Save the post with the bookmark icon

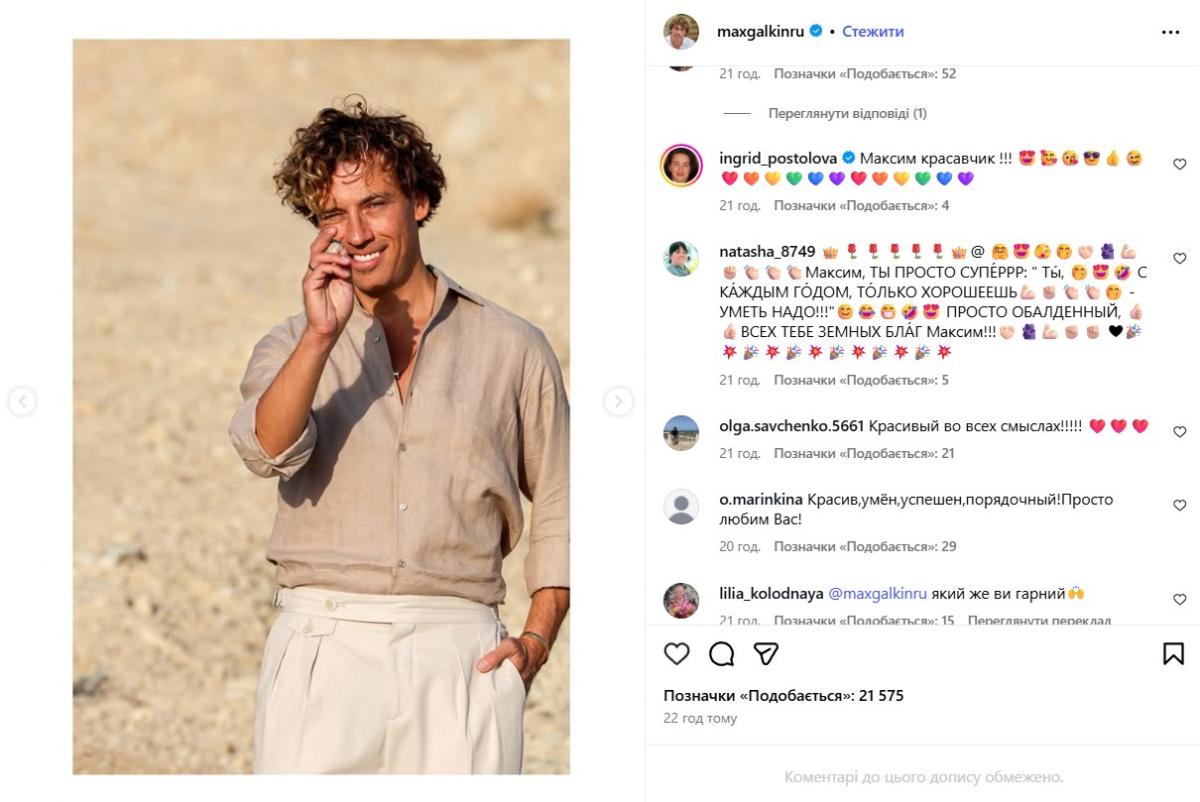coord(1173,654)
